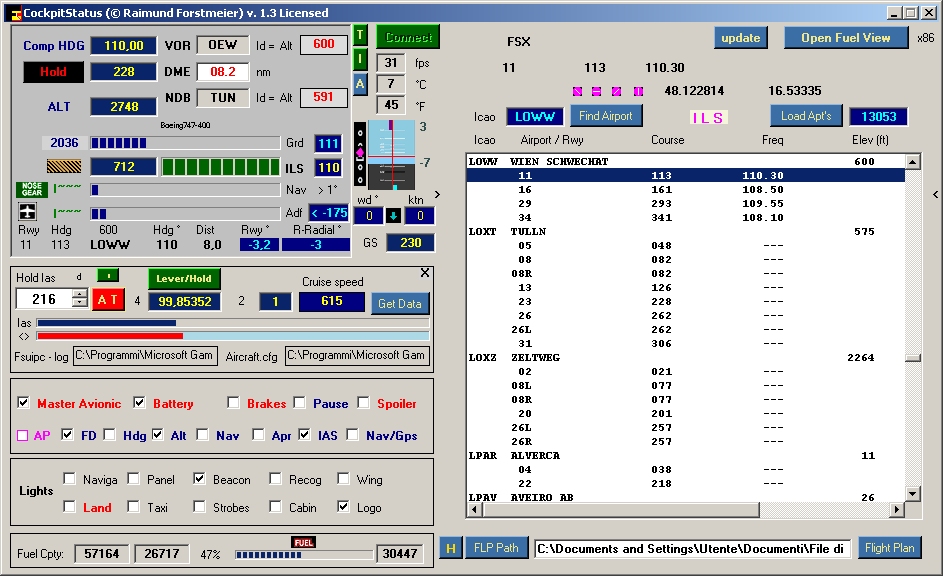
Task: Click the fuel level progress bar
Action: pyautogui.click(x=304, y=554)
